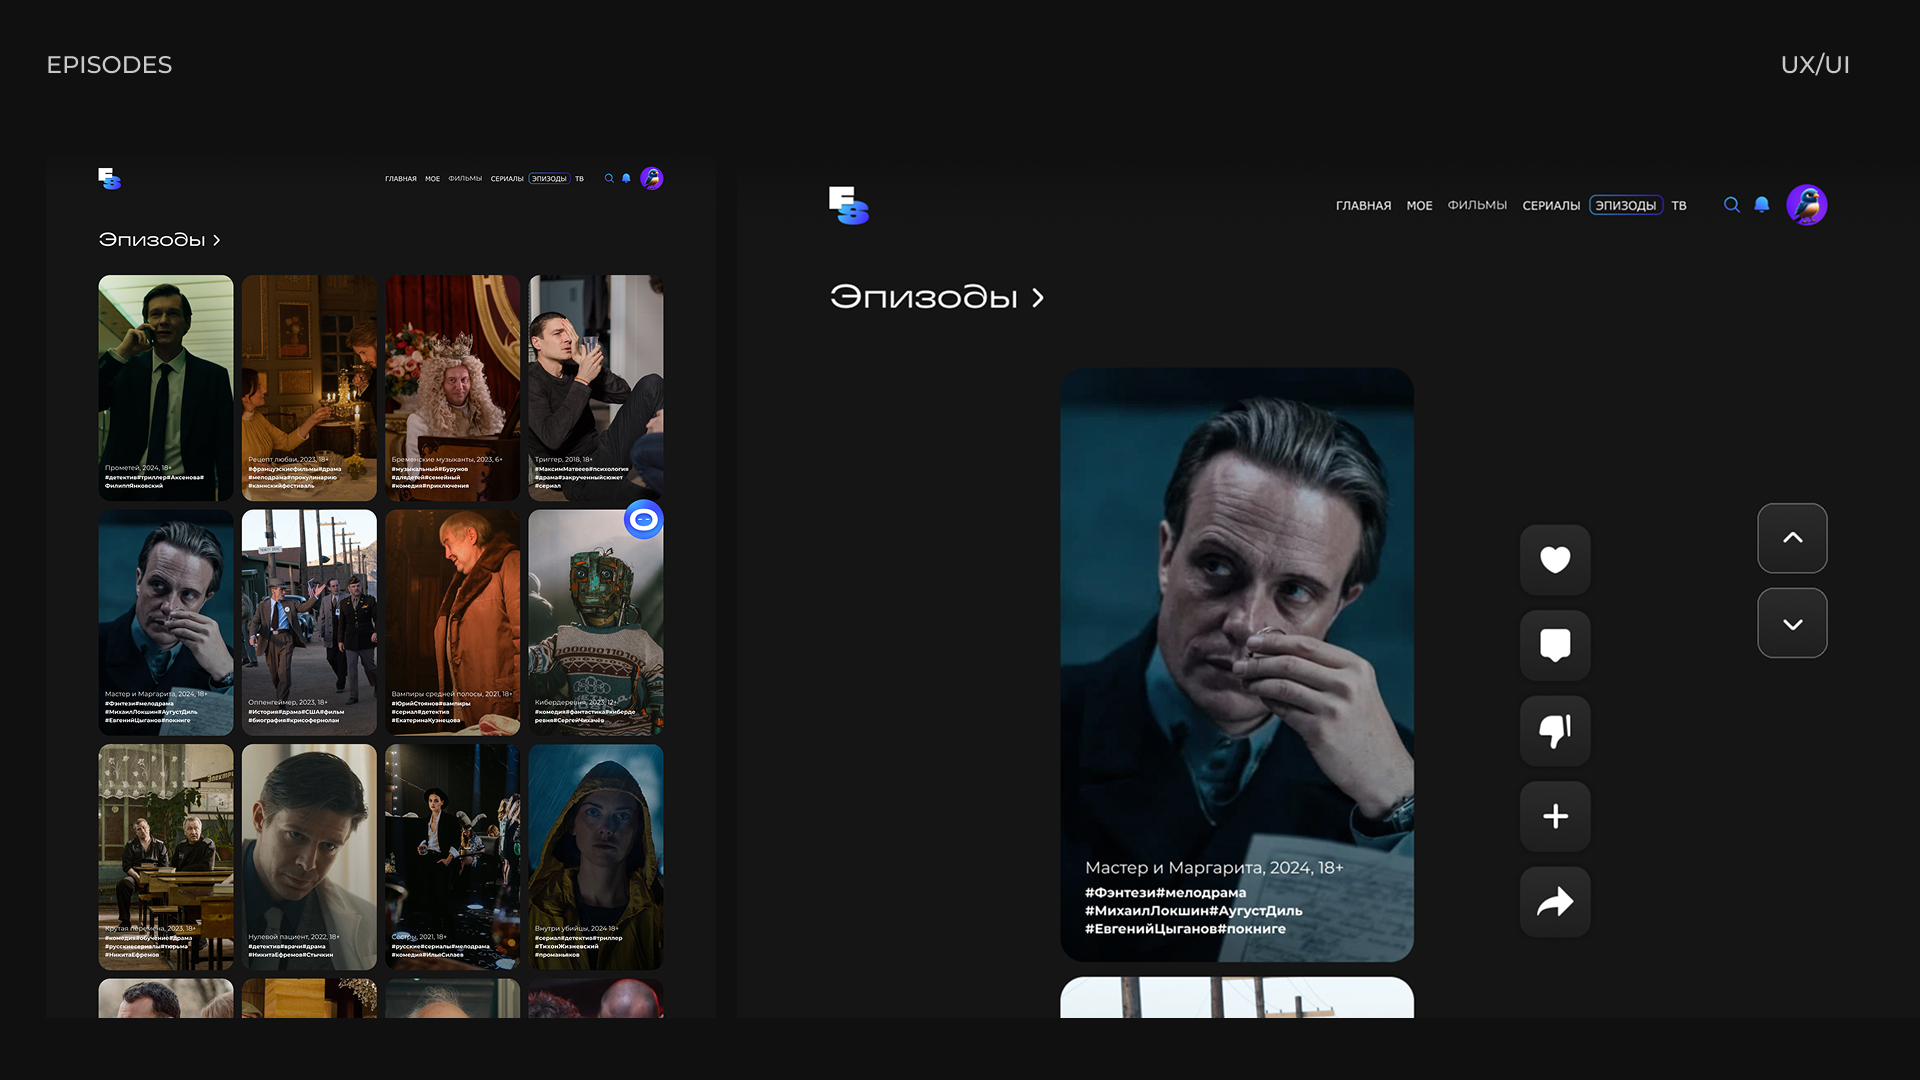The height and width of the screenshot is (1080, 1920).
Task: Dislike episode with thumbs-down icon
Action: click(1555, 731)
